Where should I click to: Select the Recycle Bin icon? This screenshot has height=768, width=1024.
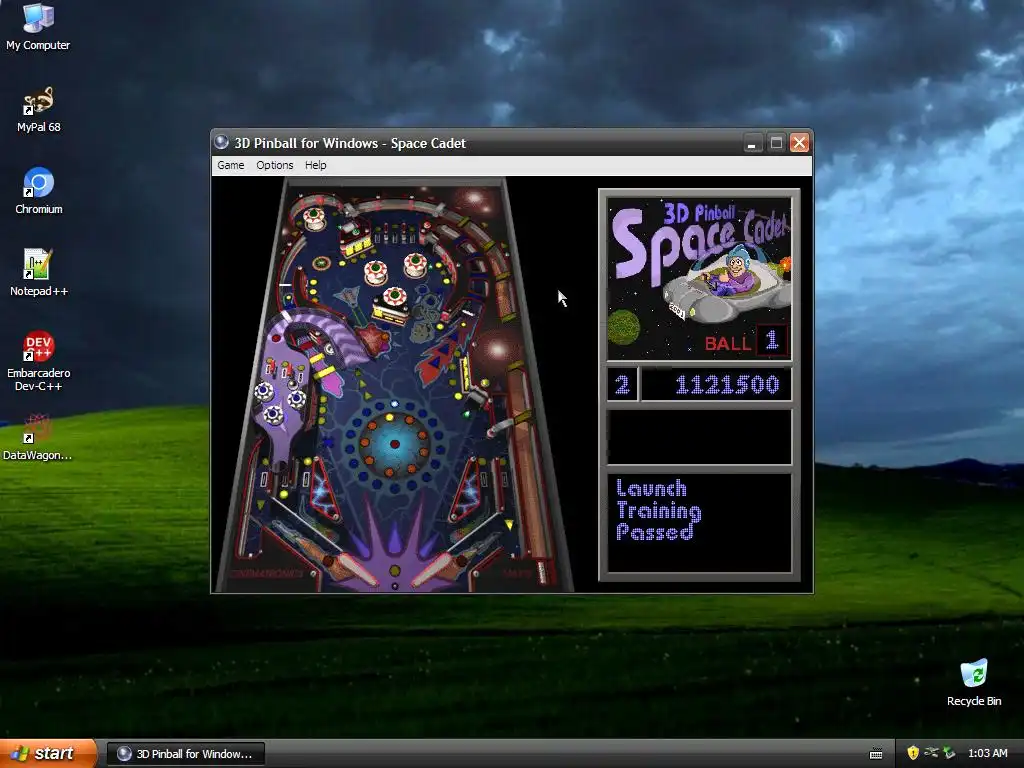tap(974, 683)
